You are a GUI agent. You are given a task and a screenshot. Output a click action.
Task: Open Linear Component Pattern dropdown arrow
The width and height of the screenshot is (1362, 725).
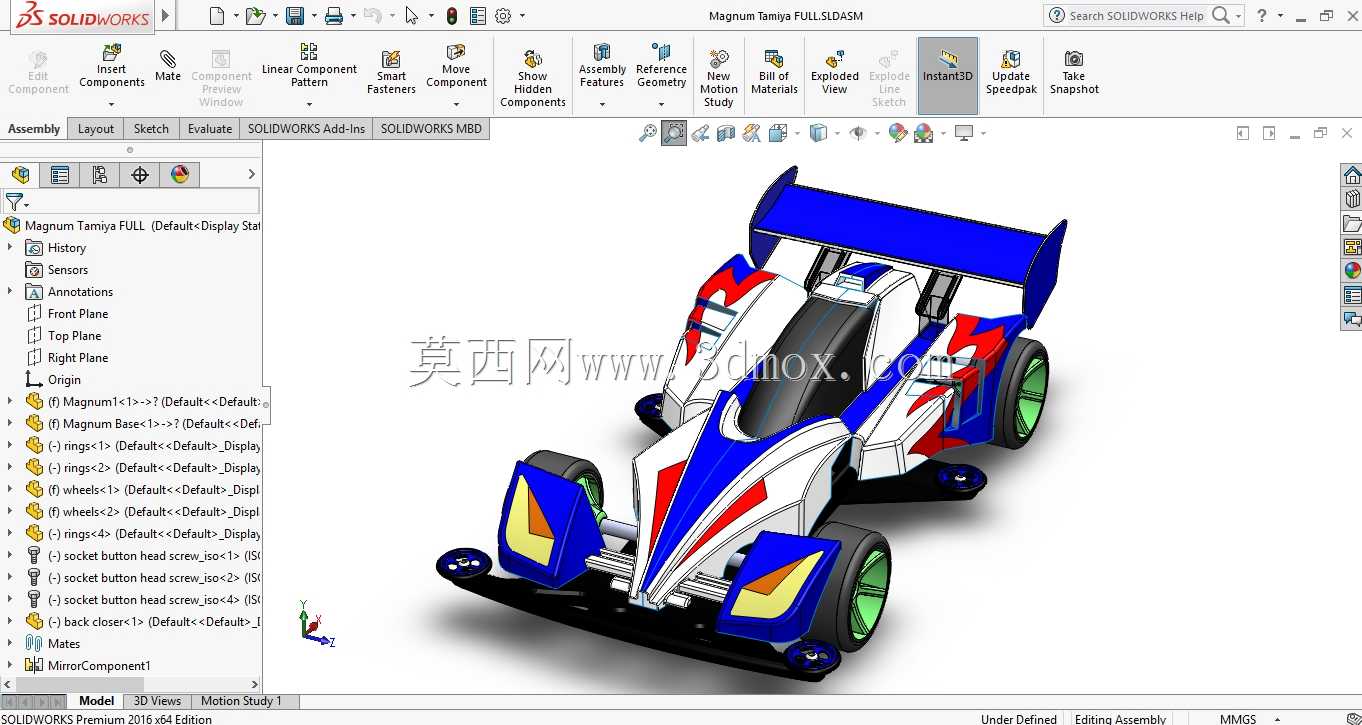309,104
